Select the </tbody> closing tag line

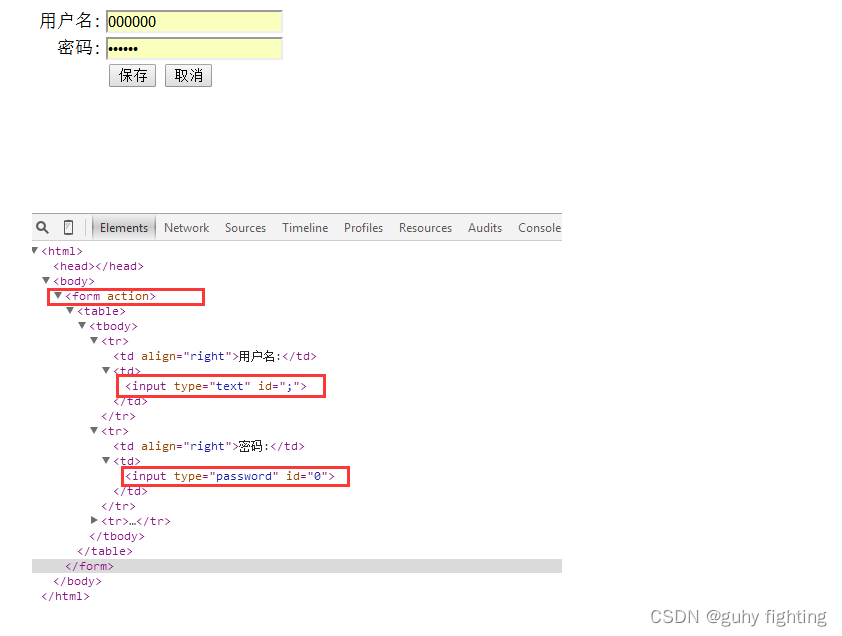click(x=117, y=536)
